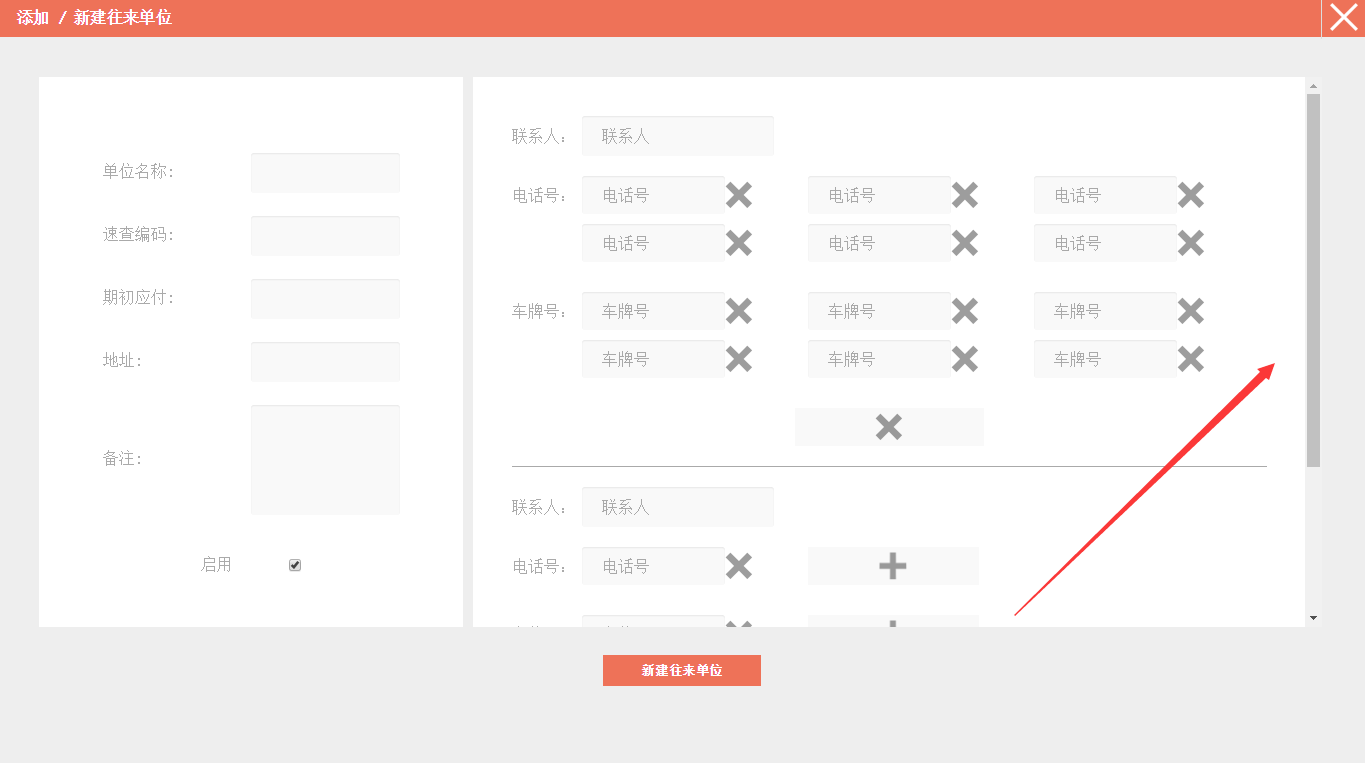The height and width of the screenshot is (763, 1365).
Task: Click into the 速查编码 text box
Action: (325, 236)
